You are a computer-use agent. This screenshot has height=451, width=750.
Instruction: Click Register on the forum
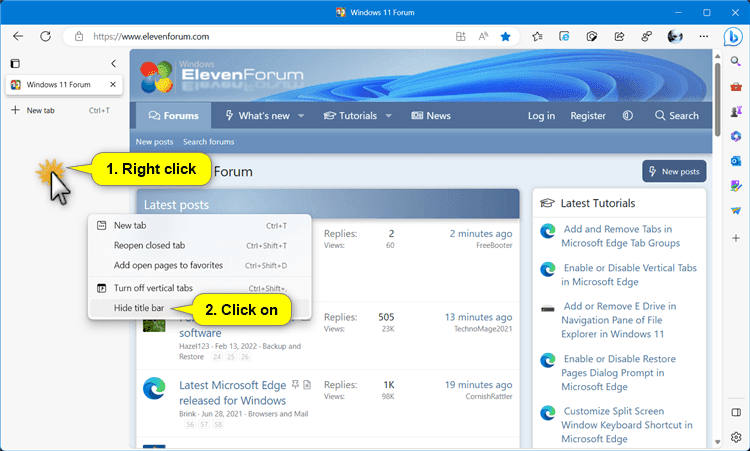588,116
